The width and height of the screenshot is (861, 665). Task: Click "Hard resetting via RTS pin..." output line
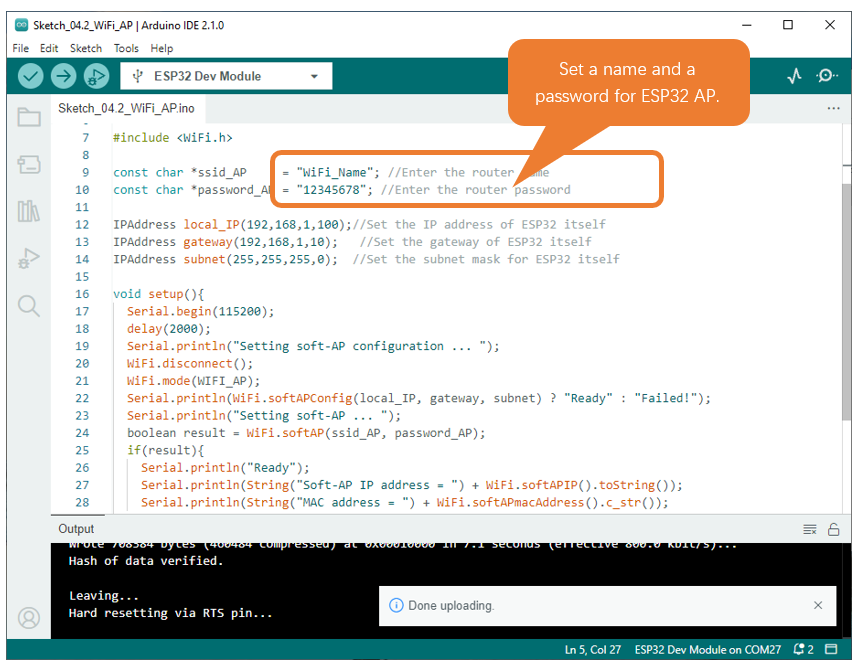pos(170,613)
